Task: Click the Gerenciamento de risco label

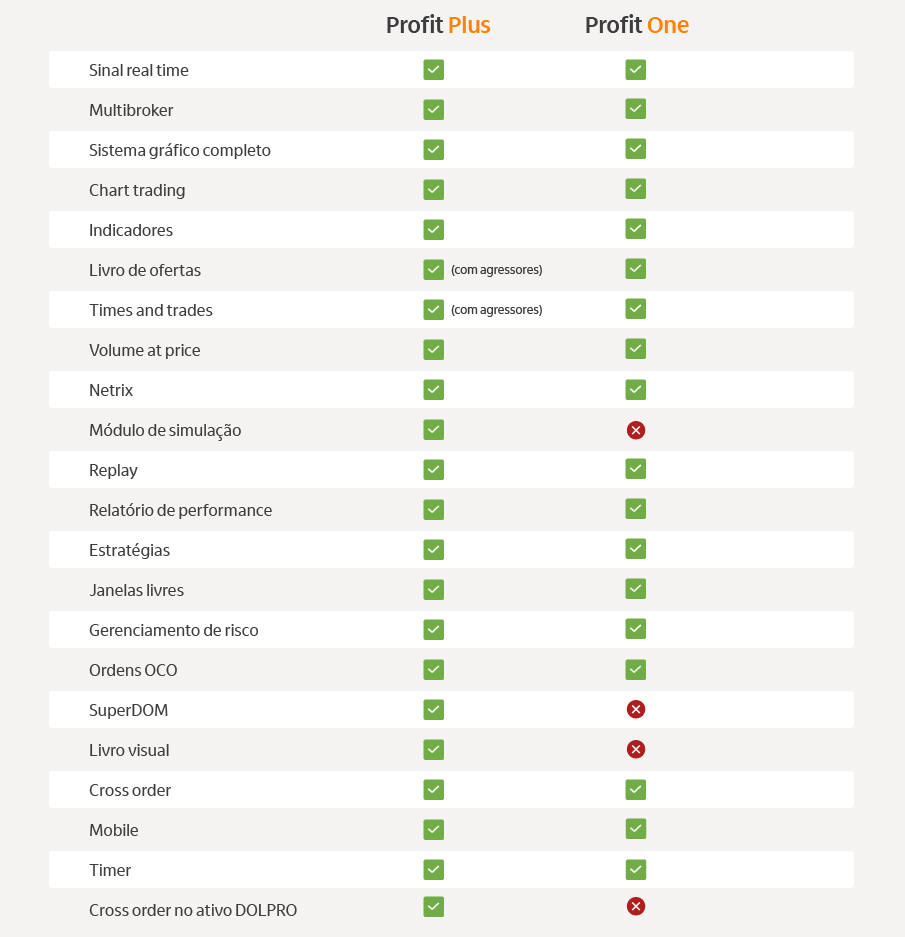Action: pyautogui.click(x=174, y=630)
